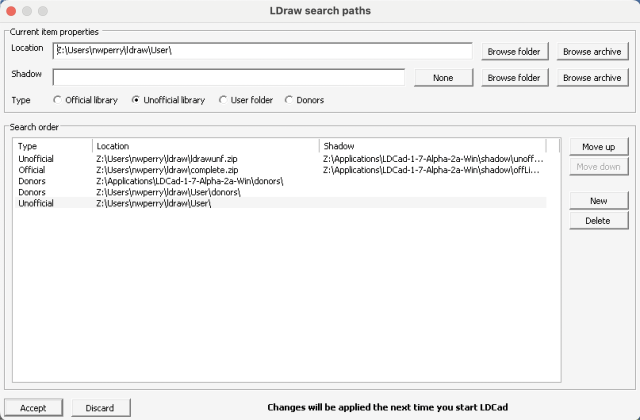Delete the selected search path
Image resolution: width=640 pixels, height=420 pixels.
[x=598, y=220]
